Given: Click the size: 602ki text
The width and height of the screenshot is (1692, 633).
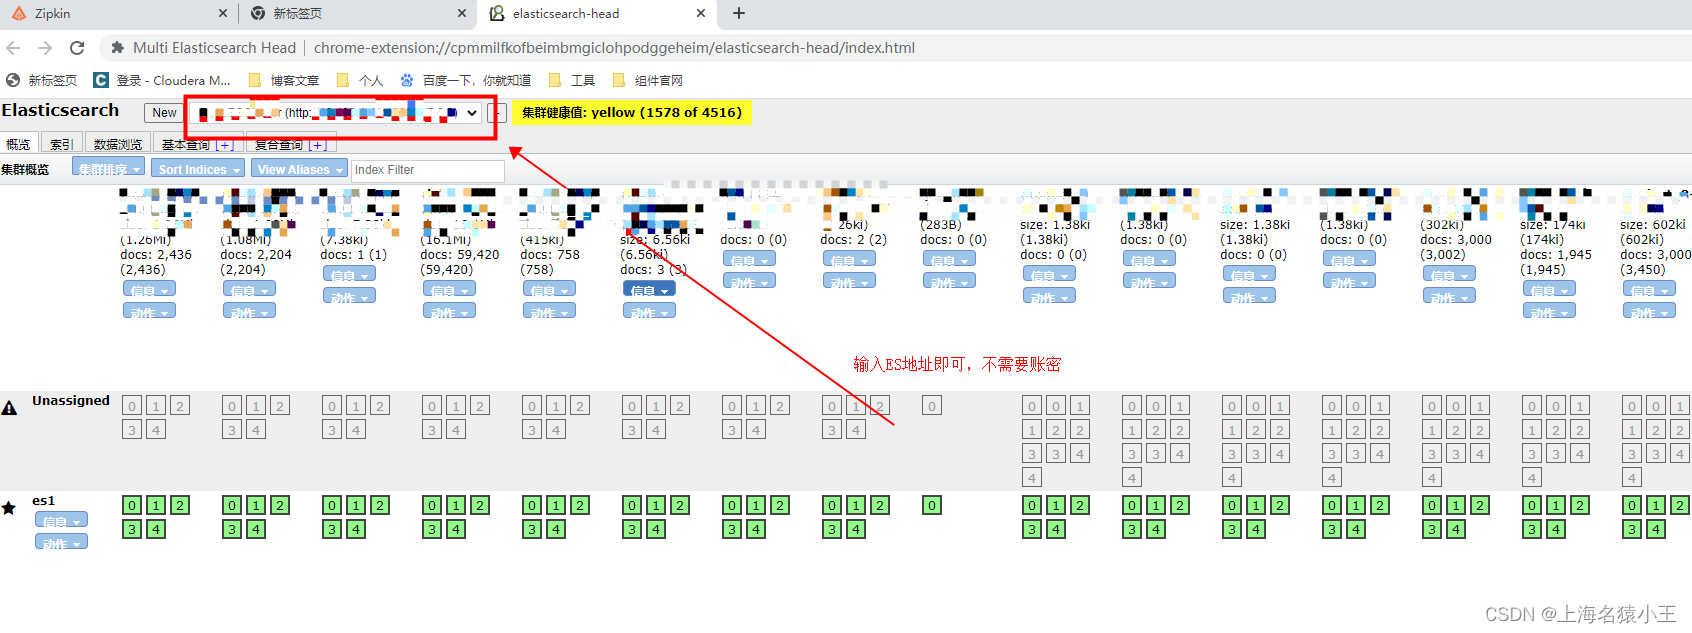Looking at the screenshot, I should point(1653,225).
